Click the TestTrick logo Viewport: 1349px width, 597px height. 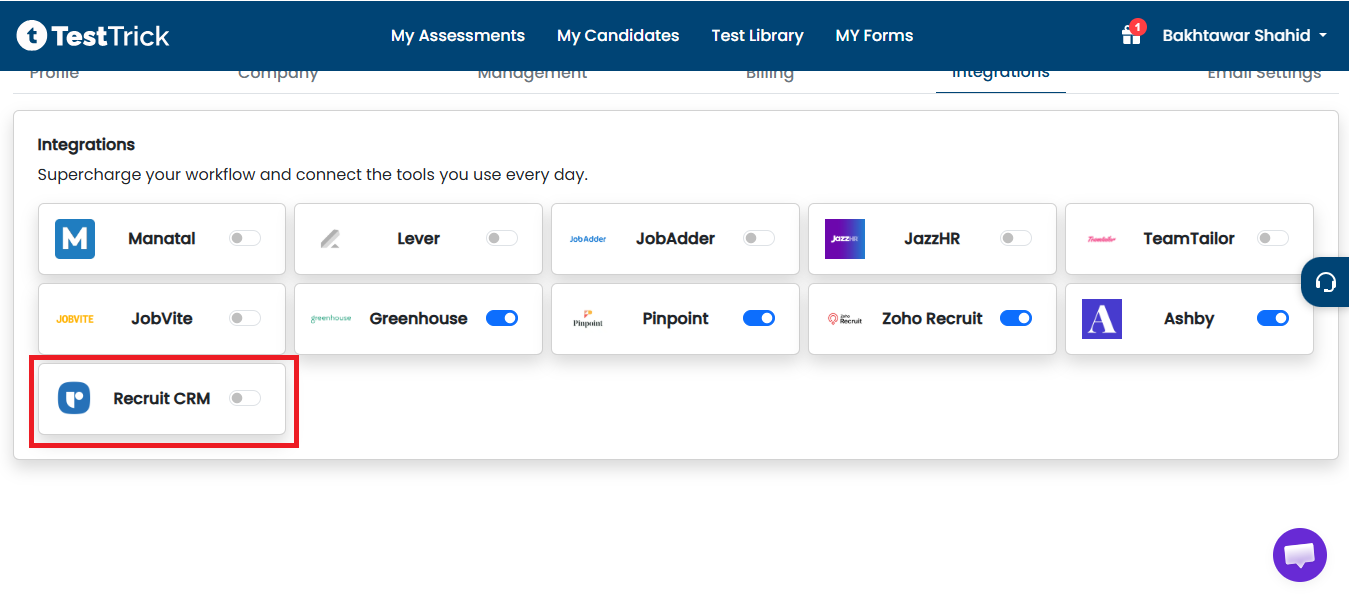[x=93, y=36]
